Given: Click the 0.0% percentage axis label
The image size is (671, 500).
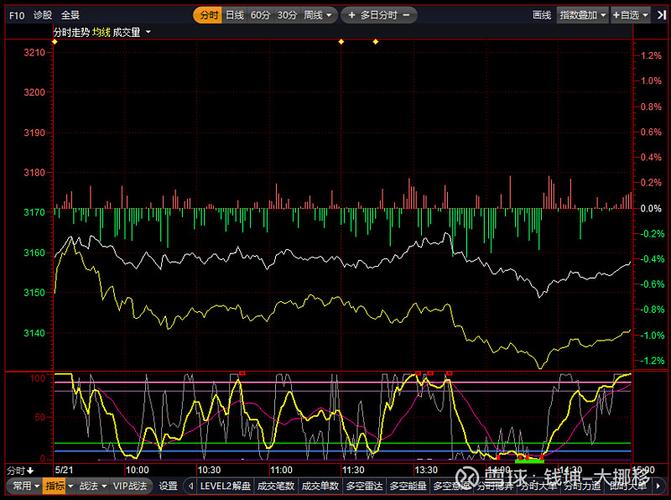Looking at the screenshot, I should click(x=651, y=208).
